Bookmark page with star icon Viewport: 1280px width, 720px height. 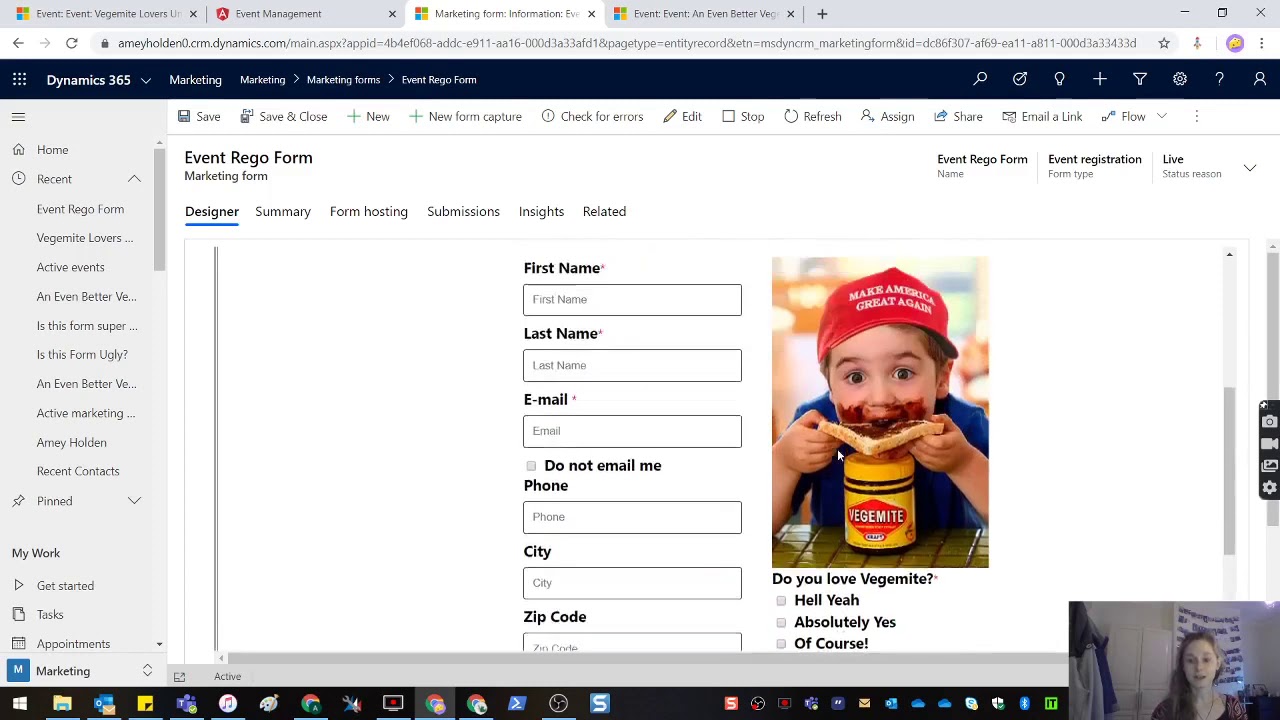point(1164,43)
